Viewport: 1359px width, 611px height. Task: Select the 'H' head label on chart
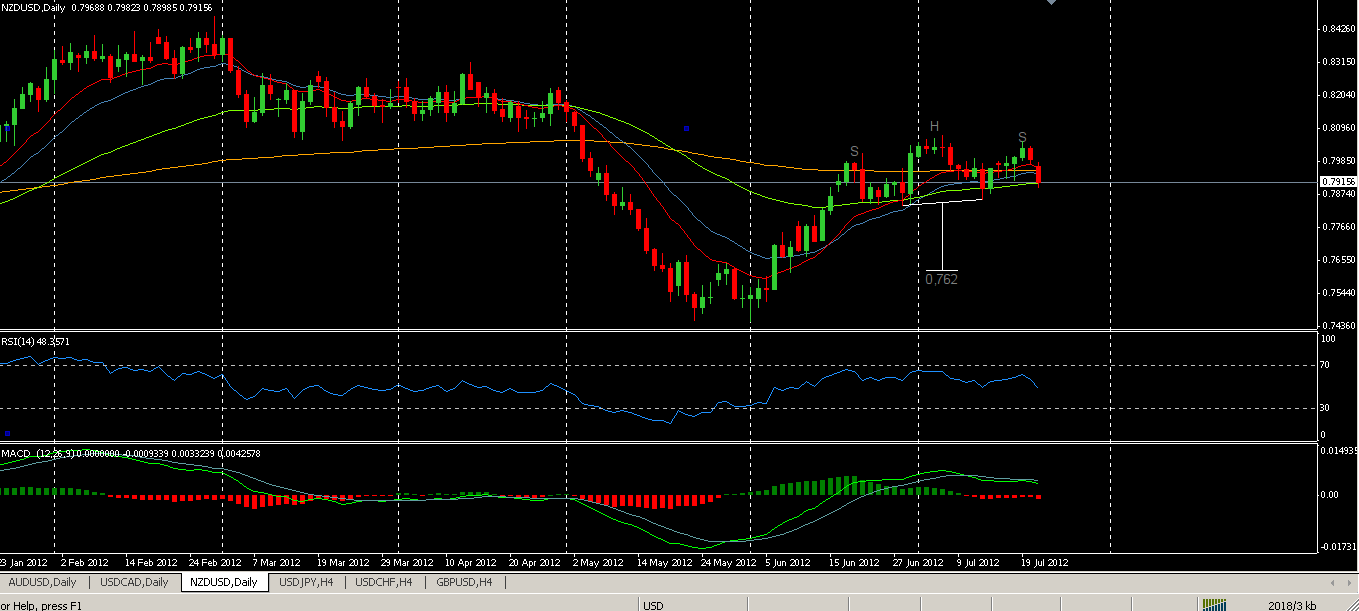coord(934,126)
